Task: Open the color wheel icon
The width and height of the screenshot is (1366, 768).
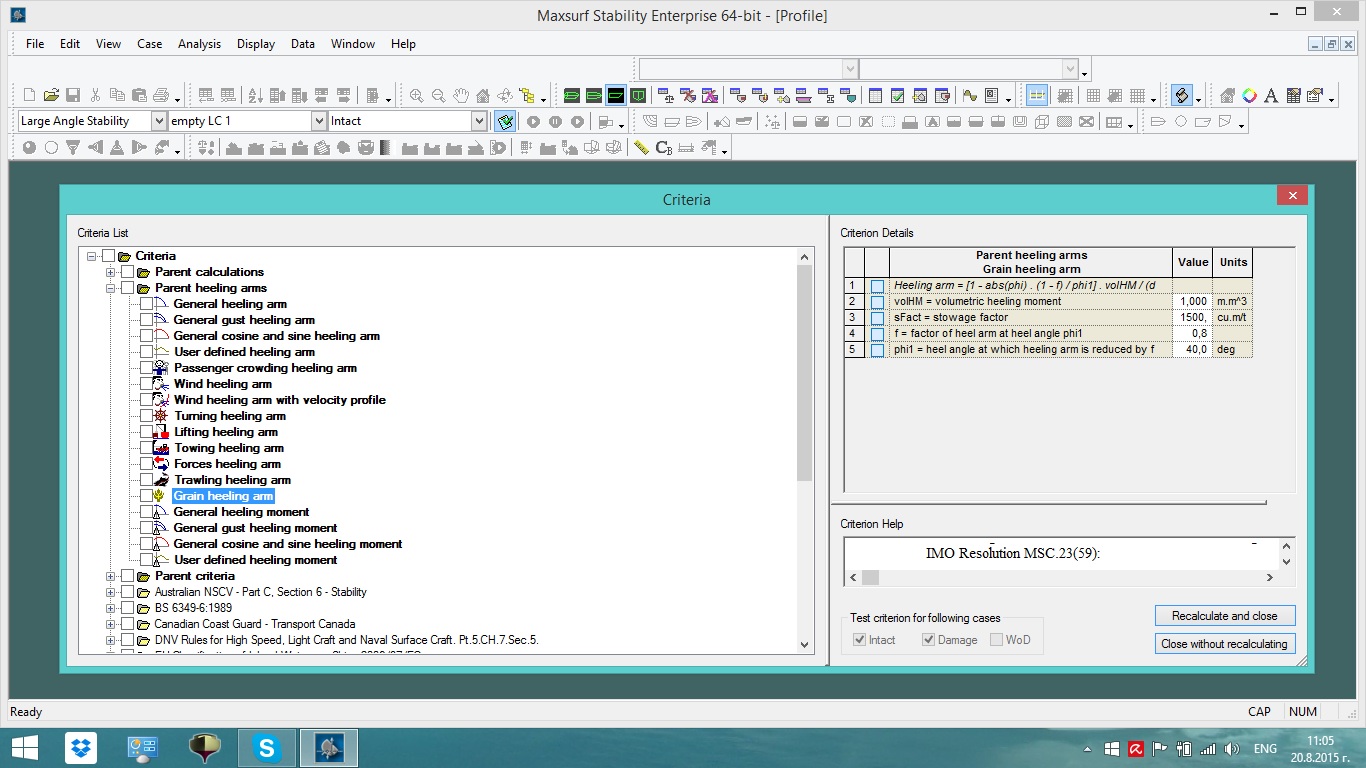Action: (x=1249, y=96)
